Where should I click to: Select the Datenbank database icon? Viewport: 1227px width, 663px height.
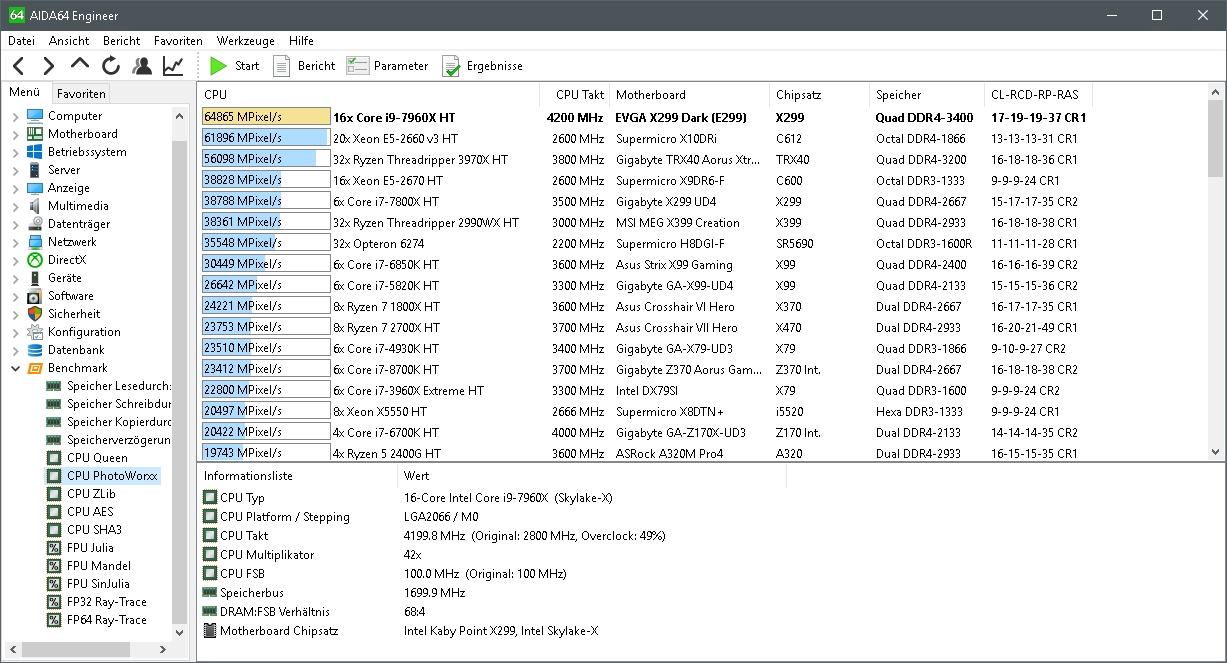[x=35, y=350]
